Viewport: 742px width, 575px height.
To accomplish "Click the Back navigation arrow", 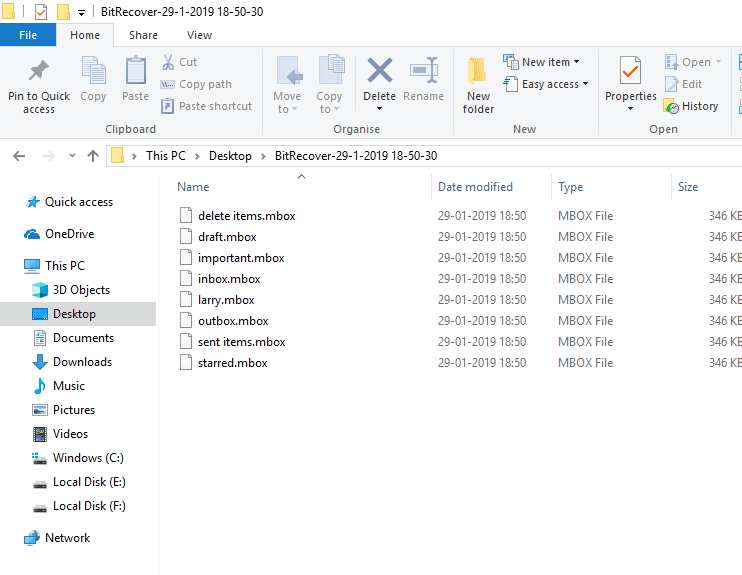I will pyautogui.click(x=19, y=156).
